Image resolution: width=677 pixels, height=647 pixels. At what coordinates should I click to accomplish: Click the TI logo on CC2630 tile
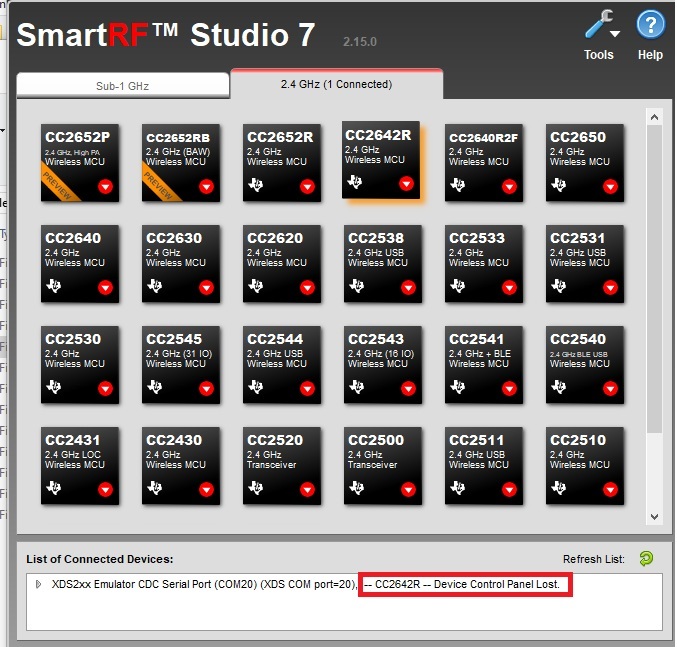click(155, 286)
